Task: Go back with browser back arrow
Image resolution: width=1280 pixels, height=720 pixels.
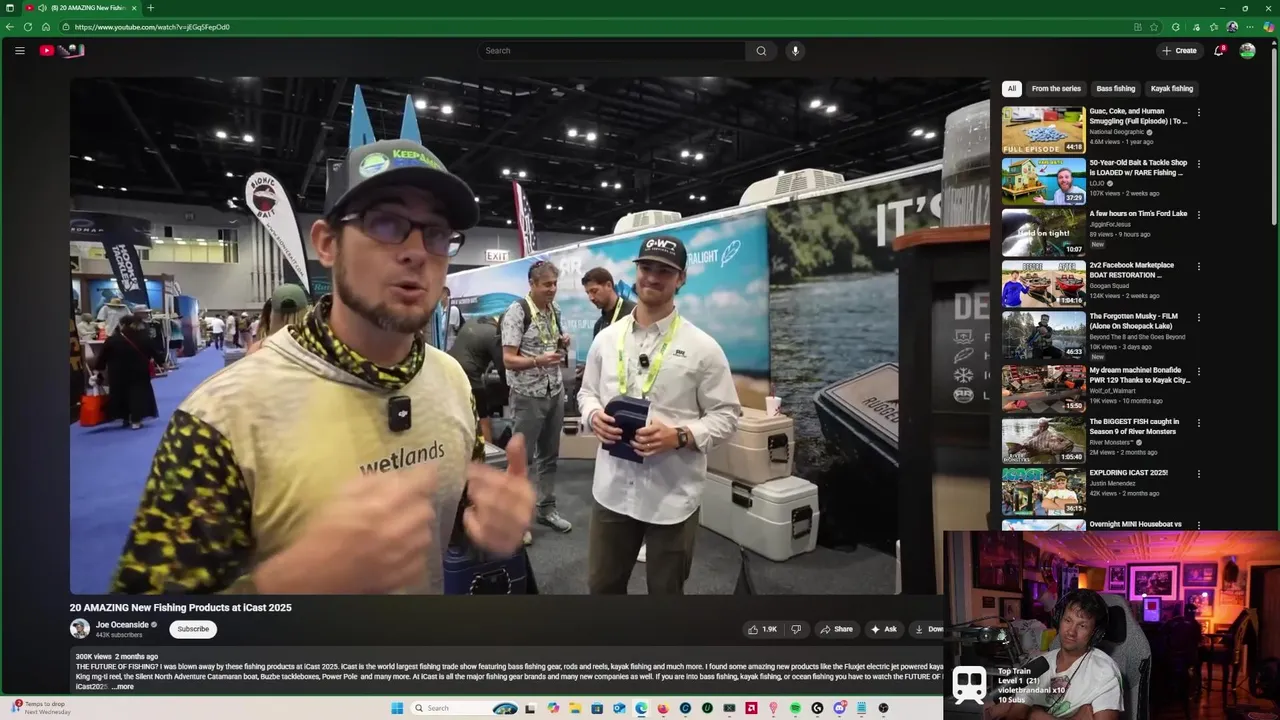Action: click(10, 27)
